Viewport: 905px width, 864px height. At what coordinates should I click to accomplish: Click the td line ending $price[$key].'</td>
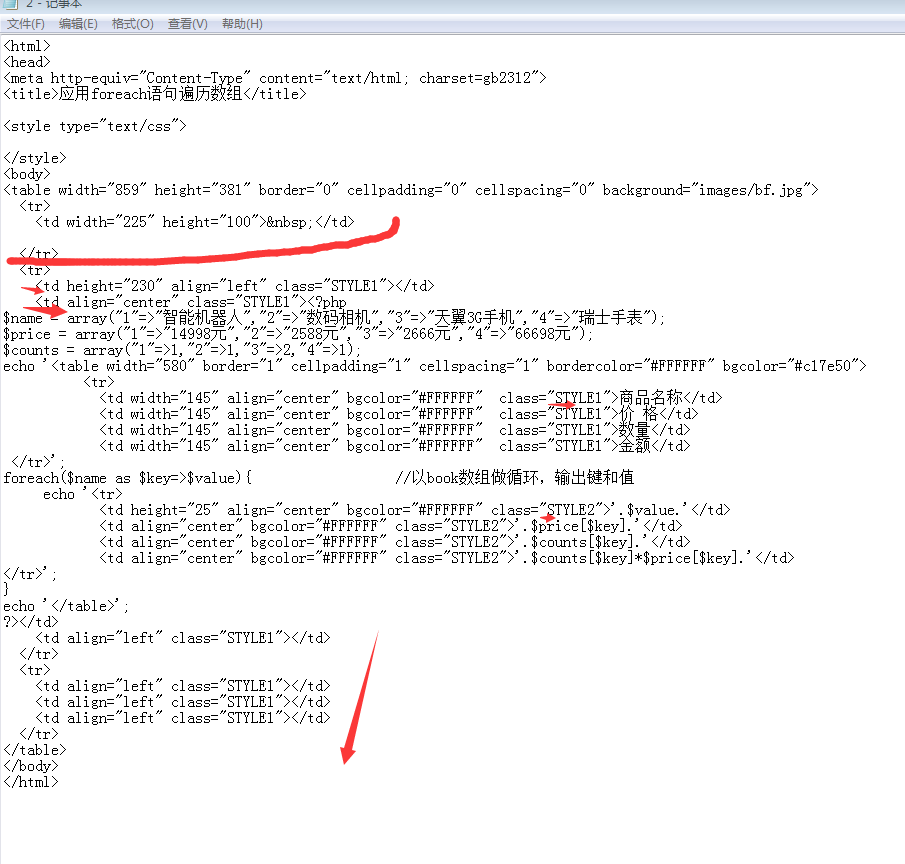pos(391,526)
